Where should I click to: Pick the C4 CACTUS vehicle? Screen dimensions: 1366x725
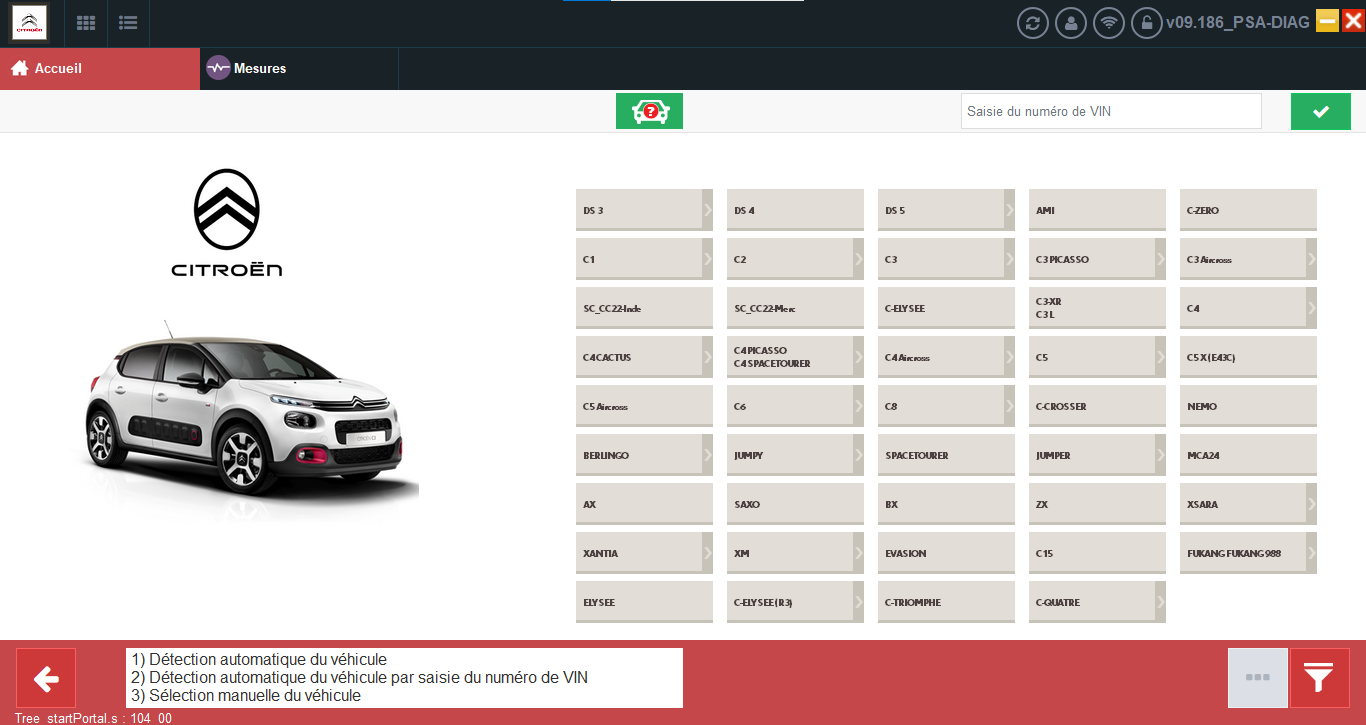coord(644,357)
